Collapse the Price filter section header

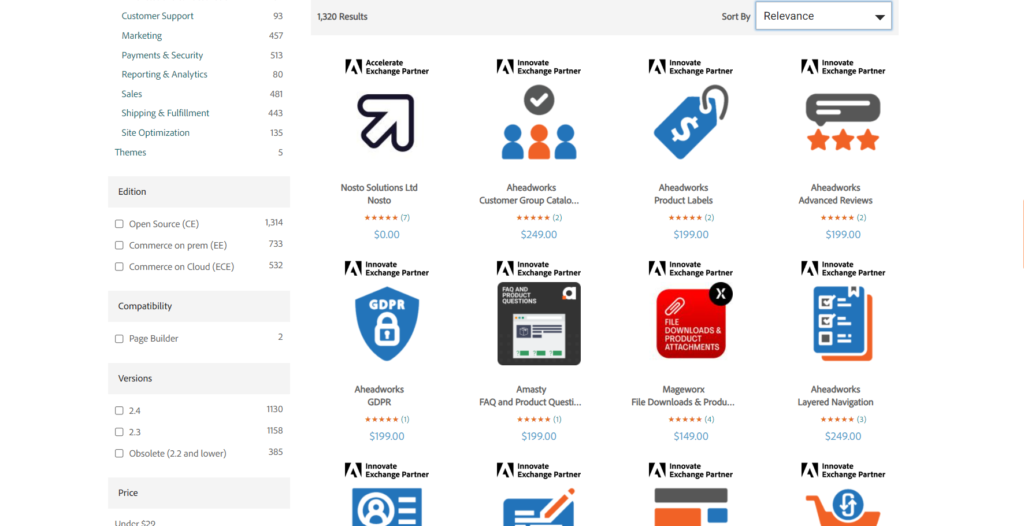point(199,493)
